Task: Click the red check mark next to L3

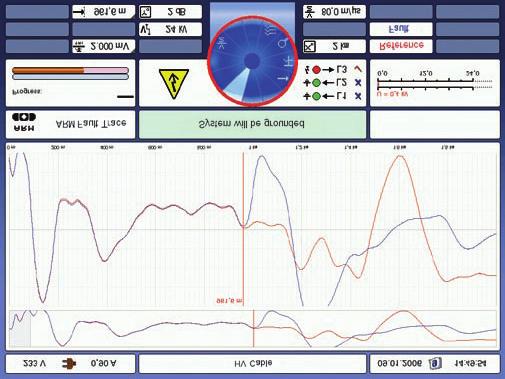Action: click(358, 69)
